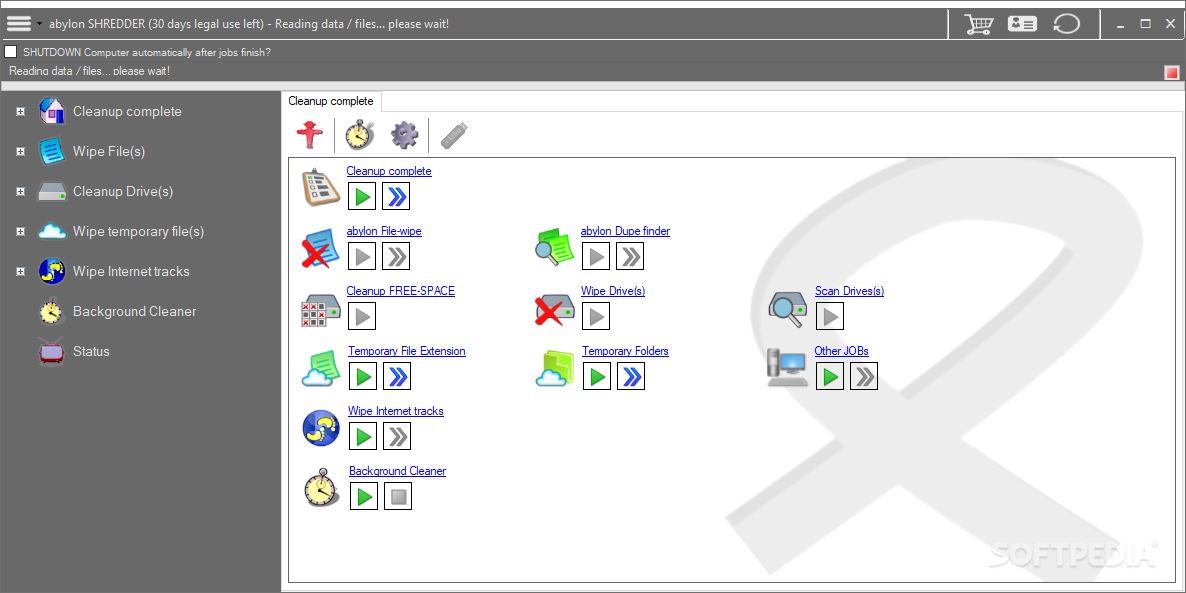Click Wipe Drive(s) play button
This screenshot has width=1186, height=593.
[x=597, y=316]
